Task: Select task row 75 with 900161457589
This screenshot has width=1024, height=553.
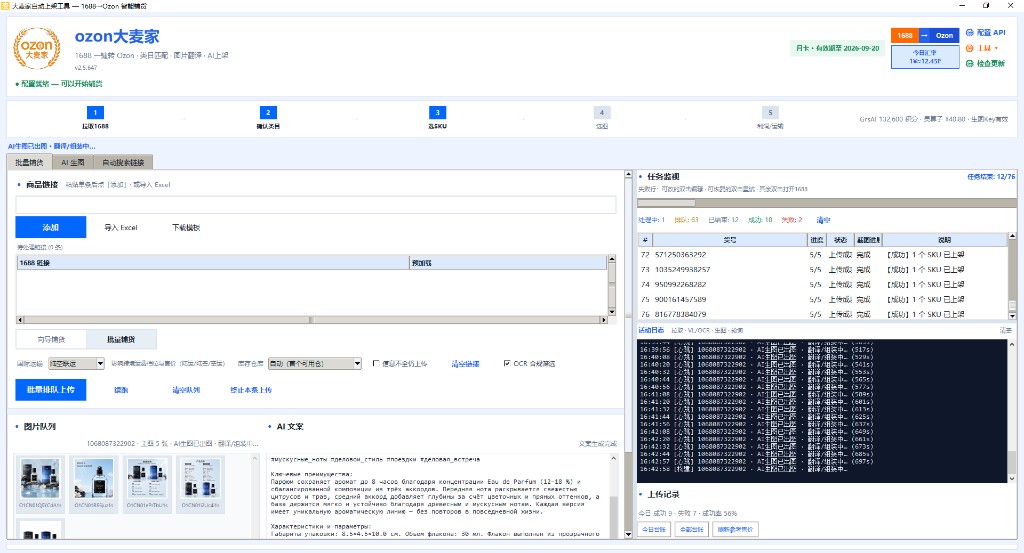Action: (x=823, y=300)
